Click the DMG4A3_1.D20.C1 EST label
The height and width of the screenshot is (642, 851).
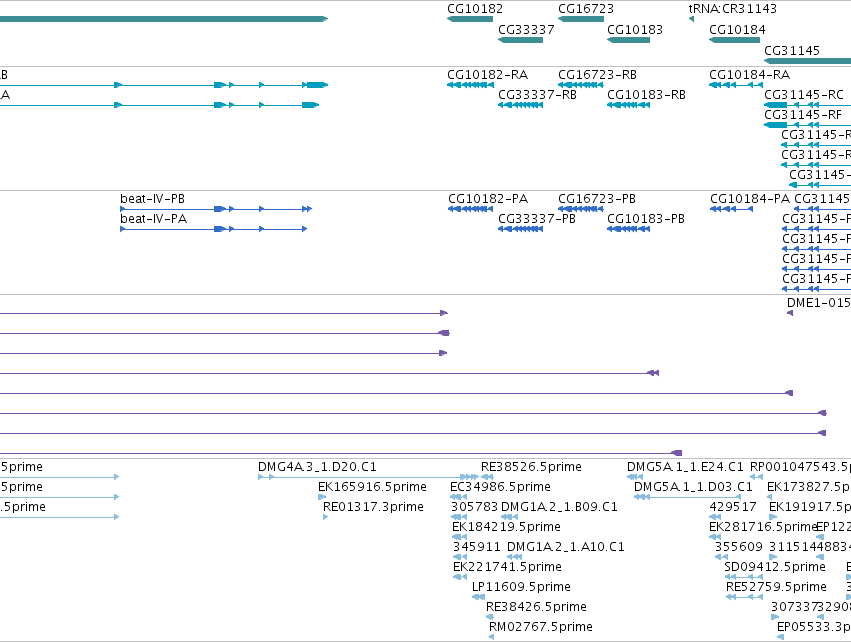pos(317,467)
